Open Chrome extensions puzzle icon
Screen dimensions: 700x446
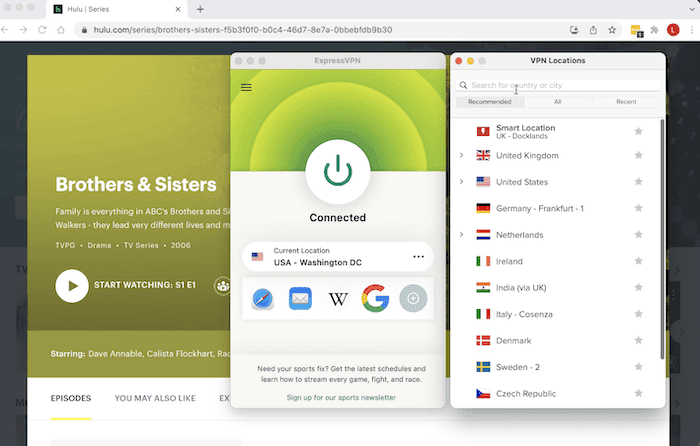tap(654, 30)
